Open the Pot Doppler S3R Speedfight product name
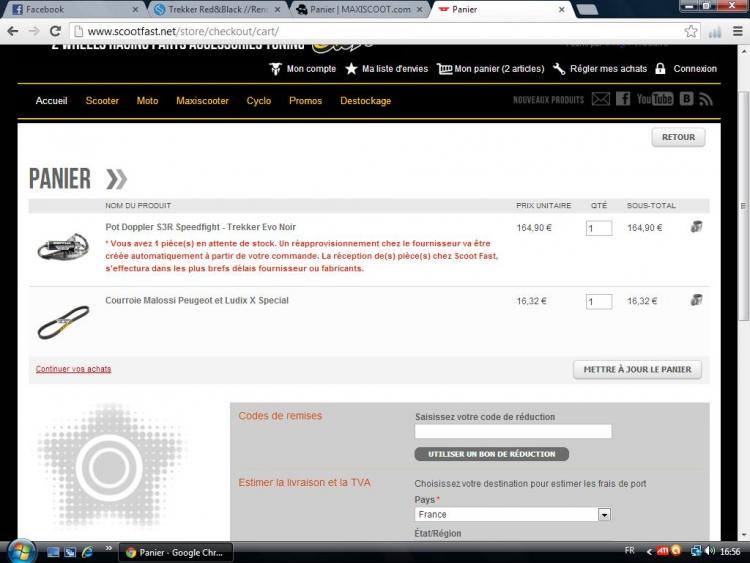This screenshot has width=750, height=563. point(200,227)
